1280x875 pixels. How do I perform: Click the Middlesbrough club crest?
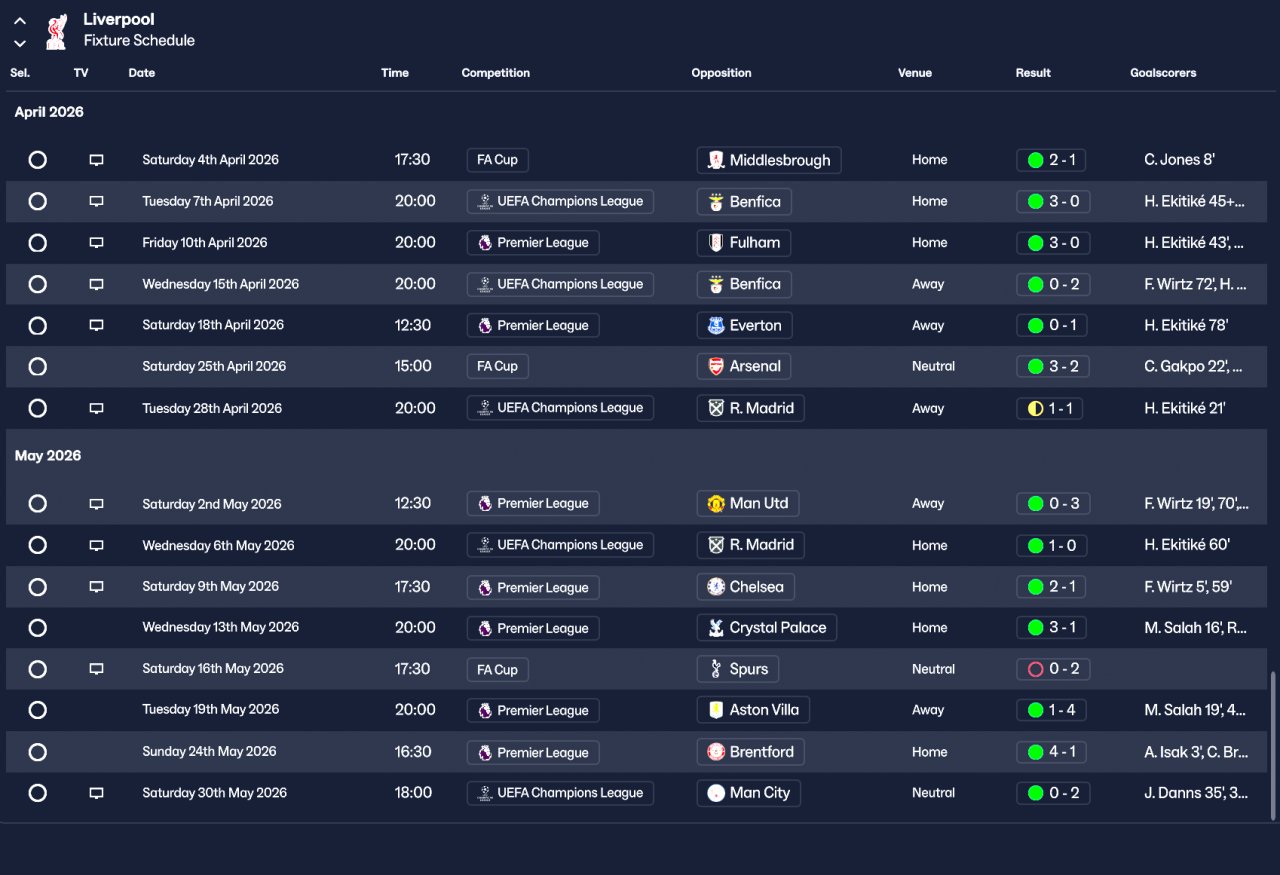click(716, 160)
